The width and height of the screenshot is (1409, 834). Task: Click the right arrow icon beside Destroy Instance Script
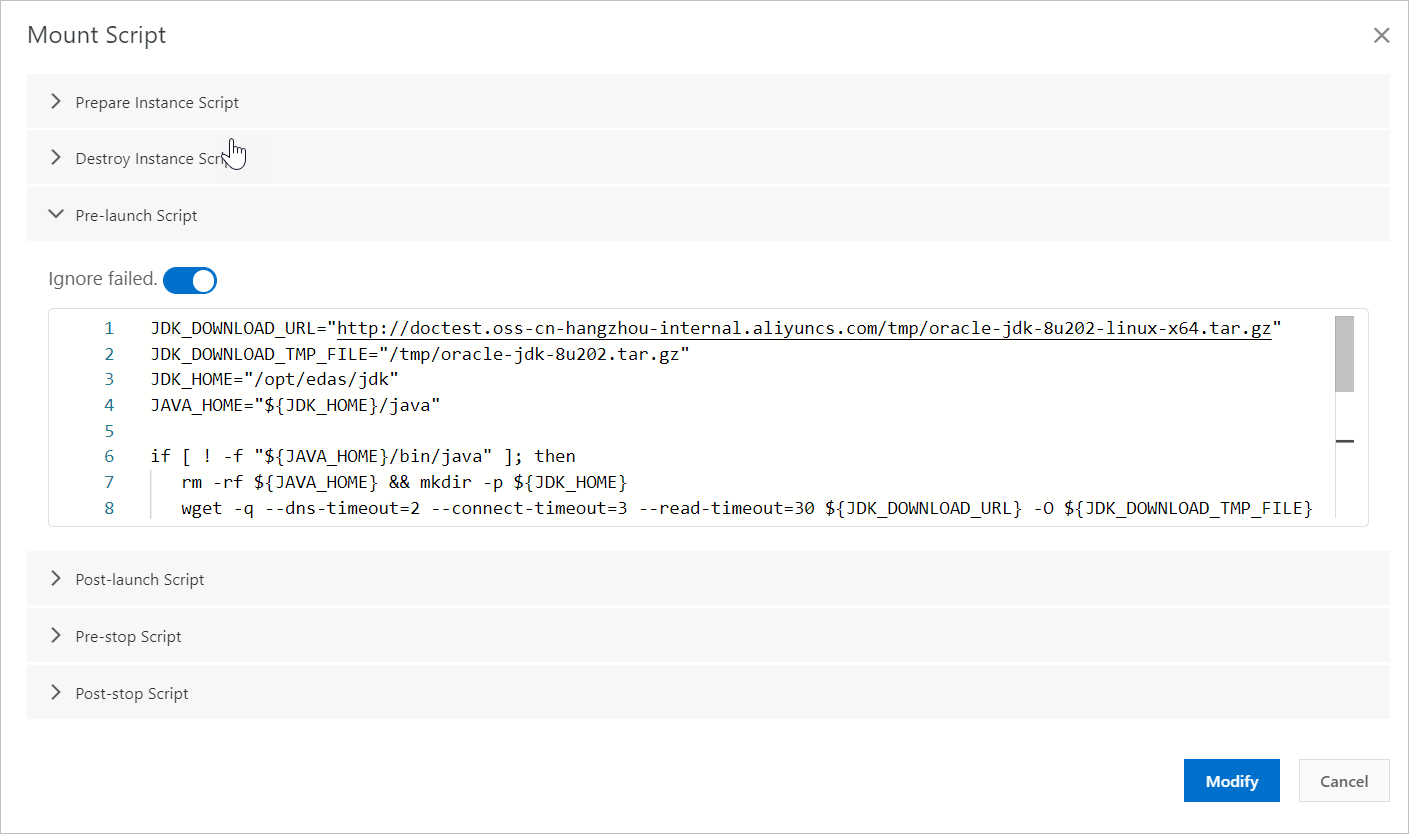coord(56,157)
